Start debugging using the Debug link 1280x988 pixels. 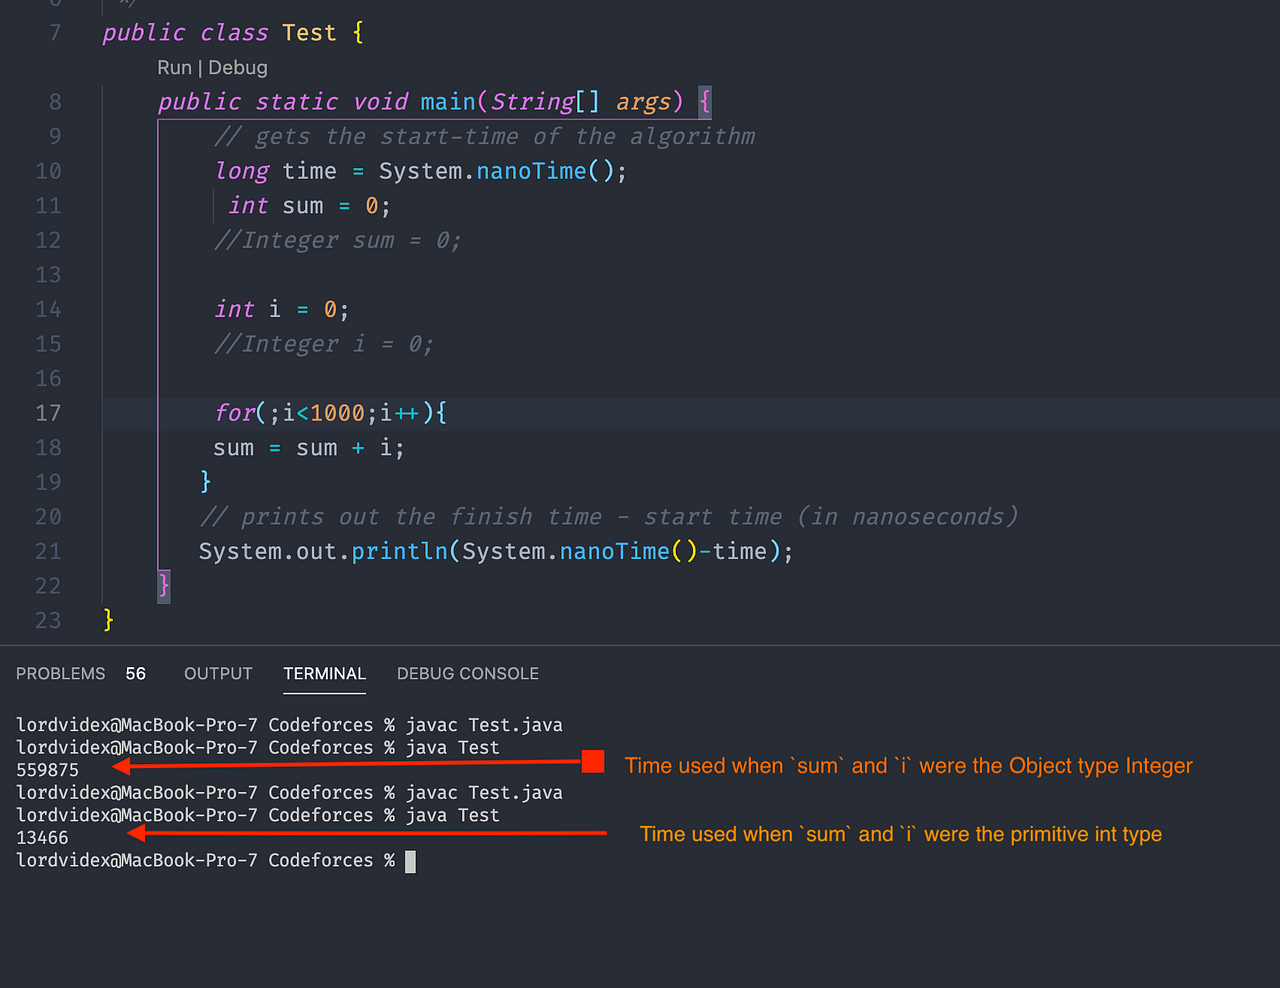(x=238, y=67)
